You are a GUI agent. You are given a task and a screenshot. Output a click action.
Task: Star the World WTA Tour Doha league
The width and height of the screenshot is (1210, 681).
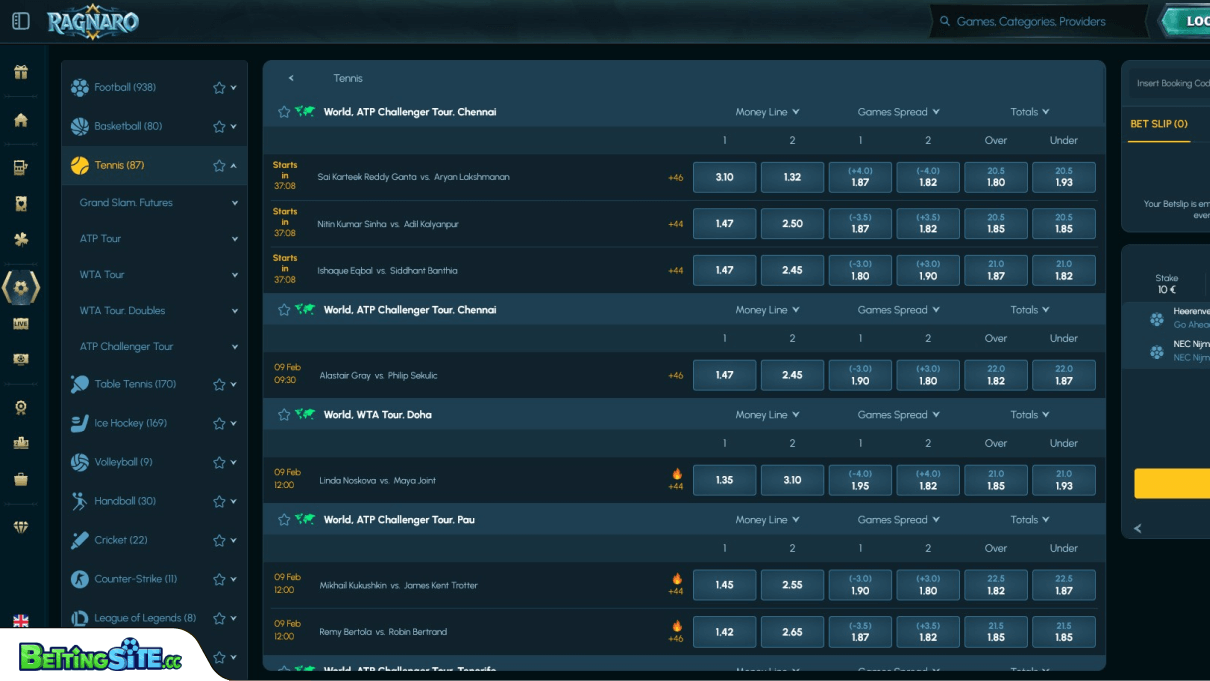(283, 414)
